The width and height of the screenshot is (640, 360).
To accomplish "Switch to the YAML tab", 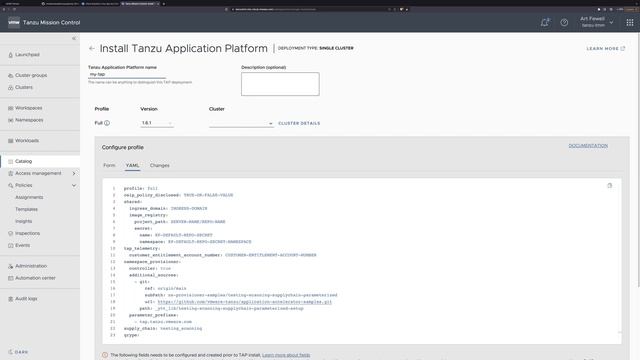I will click(132, 165).
